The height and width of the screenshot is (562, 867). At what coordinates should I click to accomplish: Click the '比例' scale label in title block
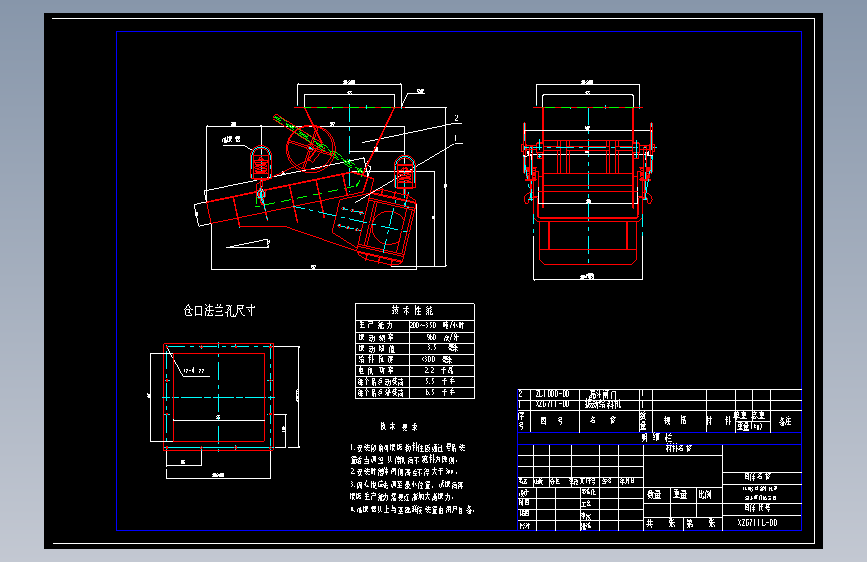click(x=704, y=495)
